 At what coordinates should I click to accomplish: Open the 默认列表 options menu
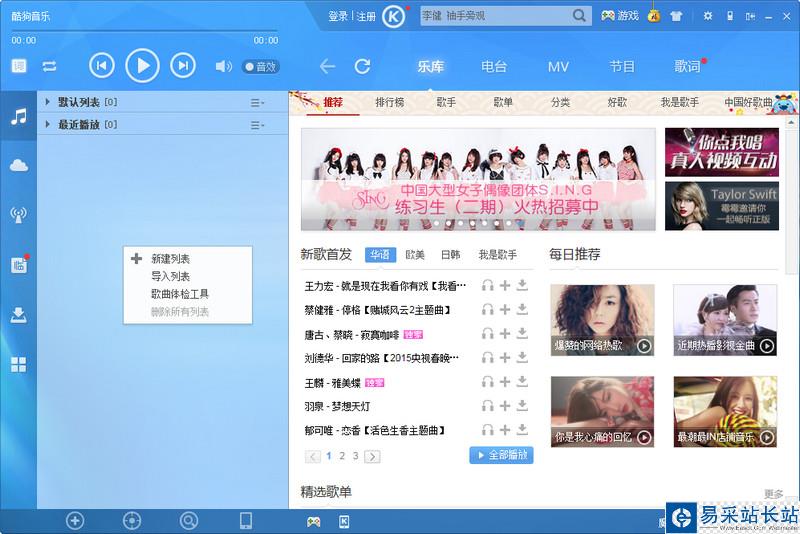pos(257,103)
